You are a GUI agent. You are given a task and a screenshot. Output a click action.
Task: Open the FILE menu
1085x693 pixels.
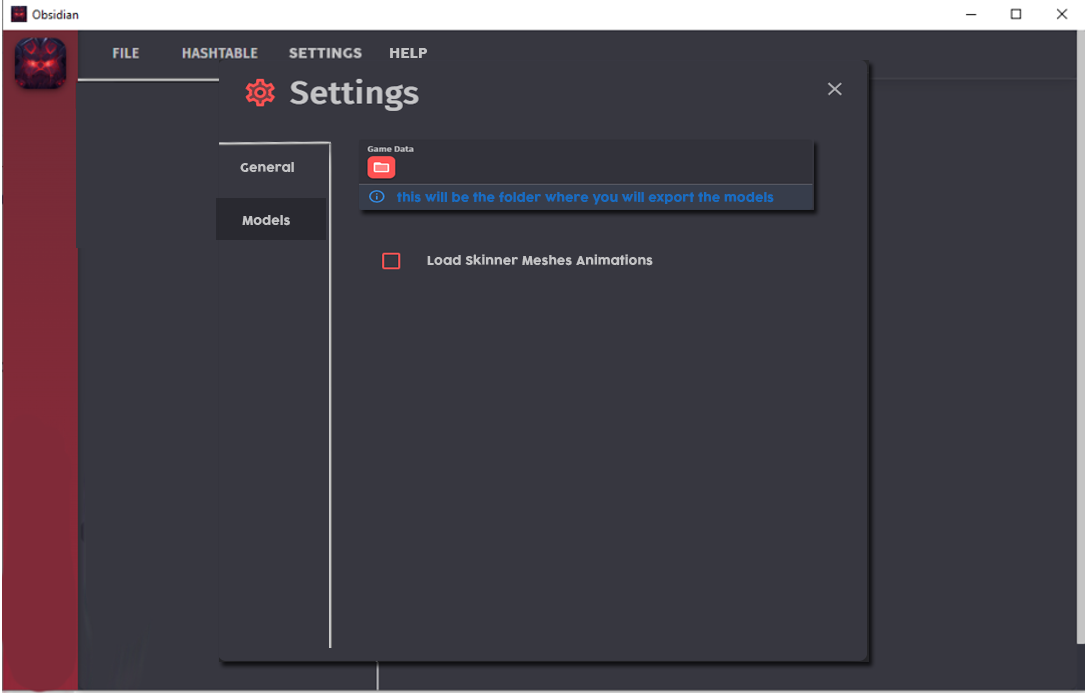[126, 53]
